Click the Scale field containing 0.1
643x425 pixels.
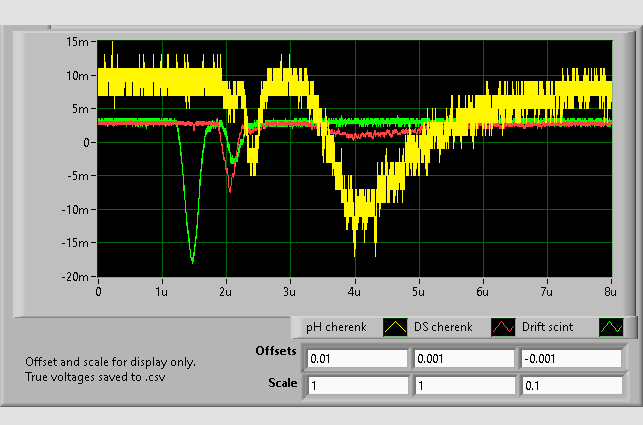[x=571, y=385]
